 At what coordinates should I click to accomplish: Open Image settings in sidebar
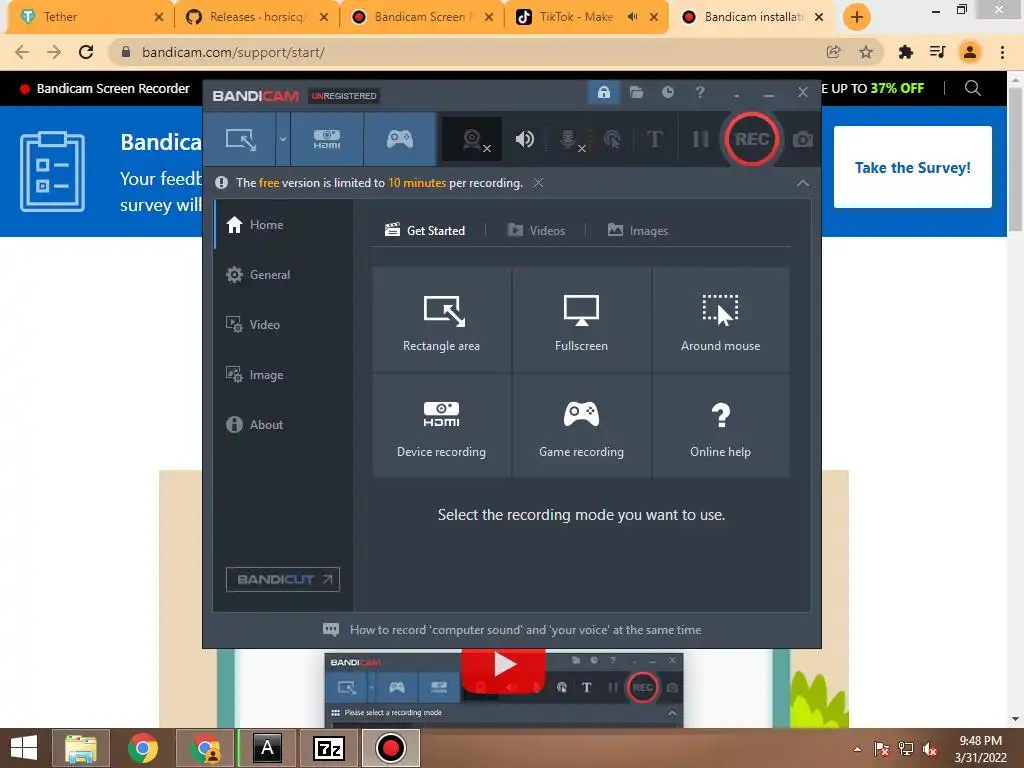283,375
